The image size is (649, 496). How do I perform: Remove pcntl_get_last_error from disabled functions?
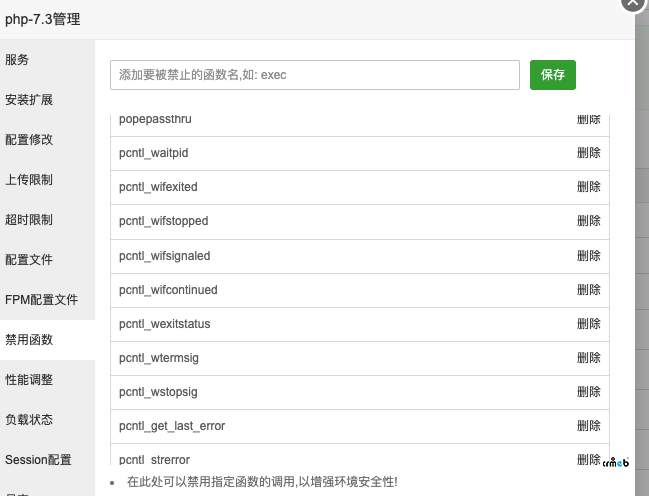click(x=589, y=426)
